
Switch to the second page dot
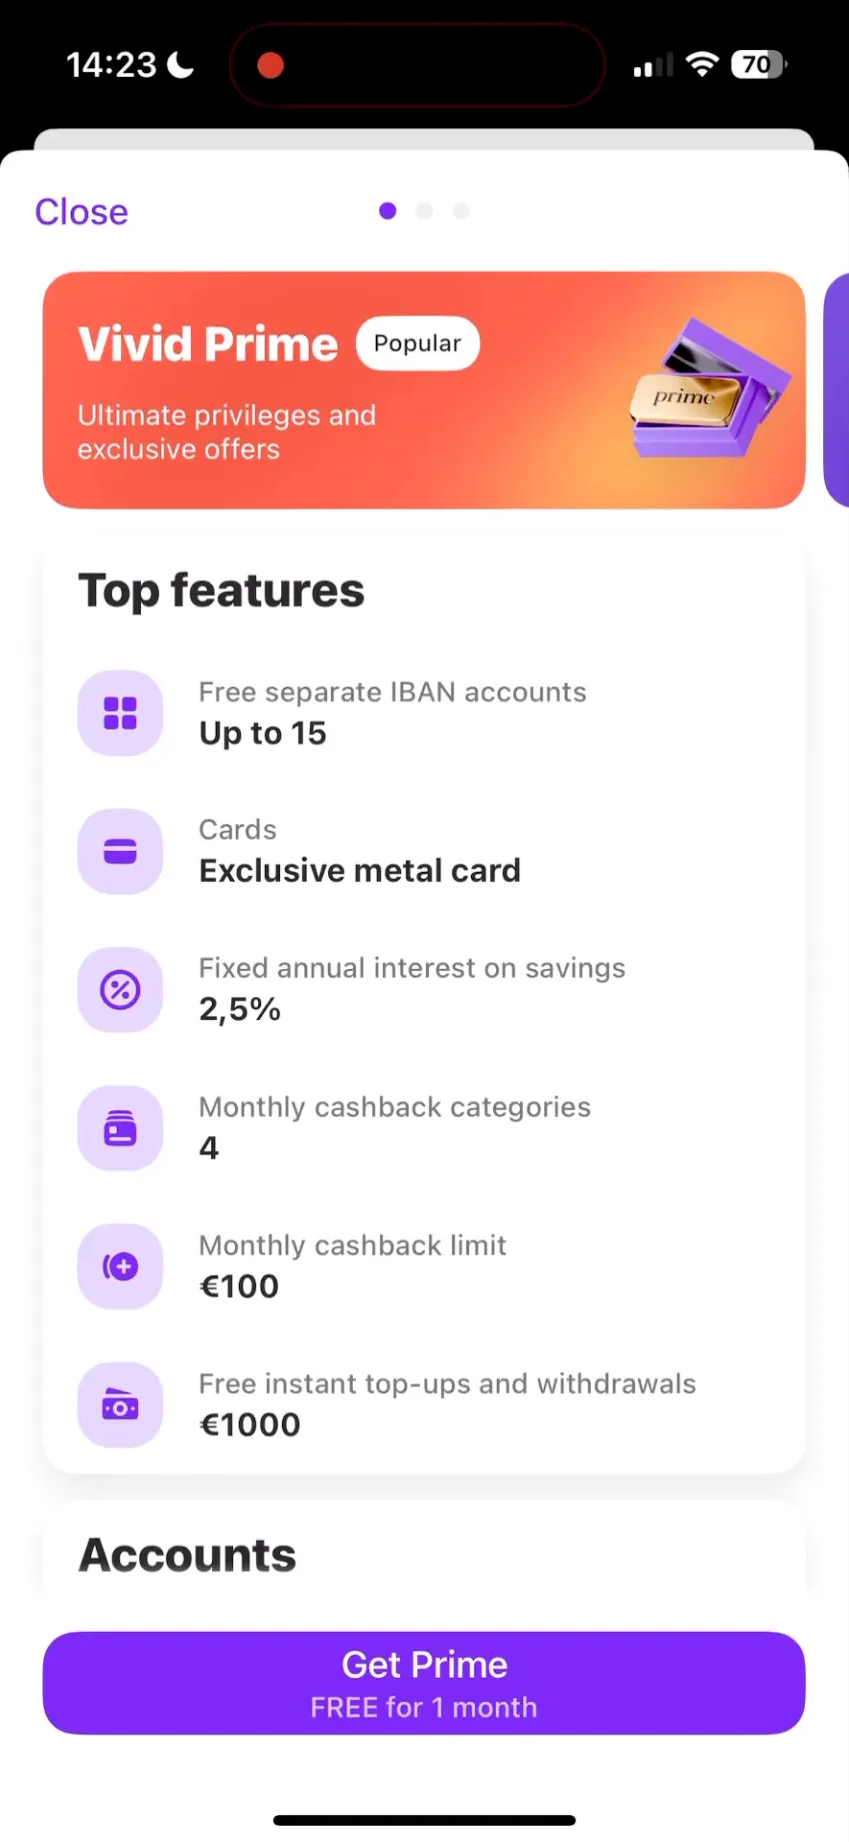tap(425, 211)
